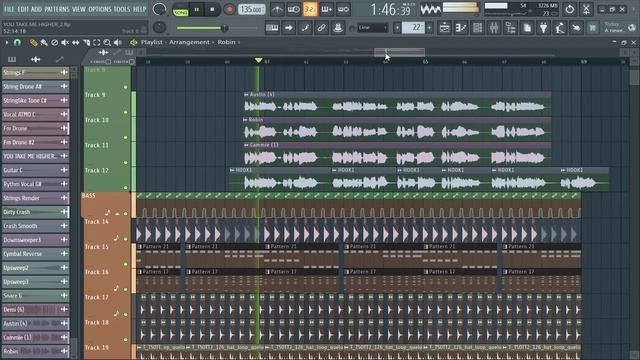Click the main volume slider handle
640x360 pixels.
click(x=224, y=28)
